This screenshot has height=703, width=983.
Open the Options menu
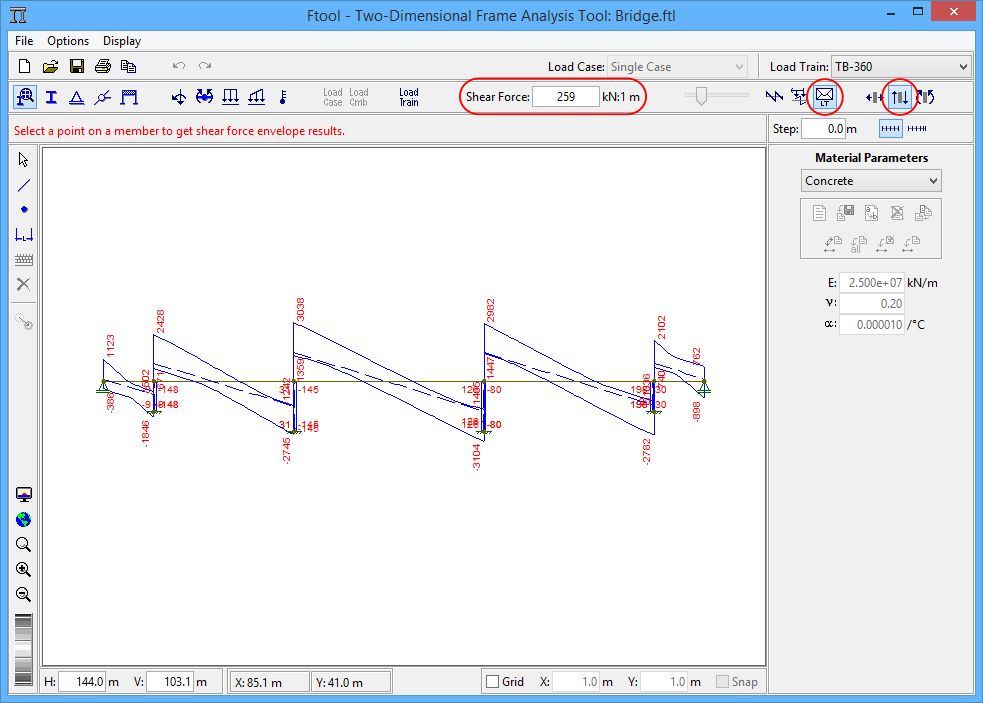coord(68,41)
